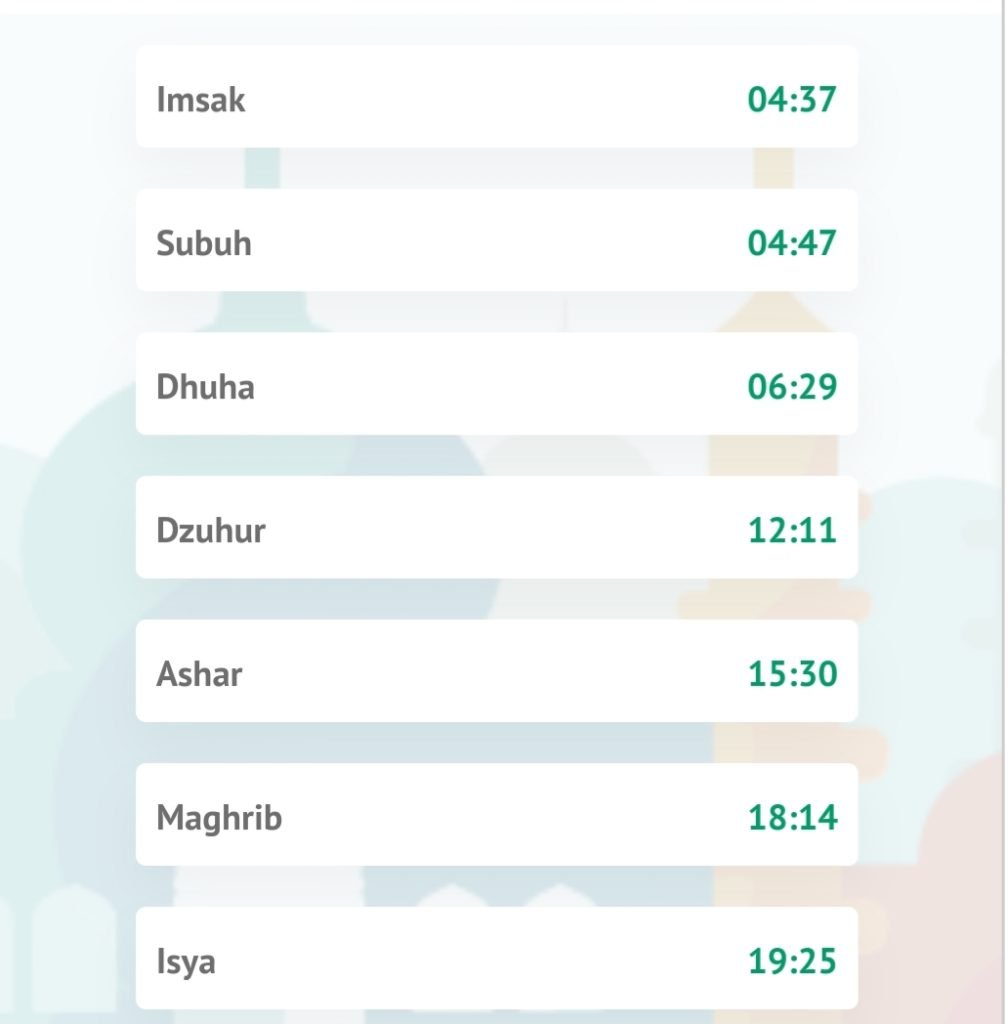This screenshot has width=1008, height=1024.
Task: Click the 15:30 Ashar time
Action: tap(792, 674)
